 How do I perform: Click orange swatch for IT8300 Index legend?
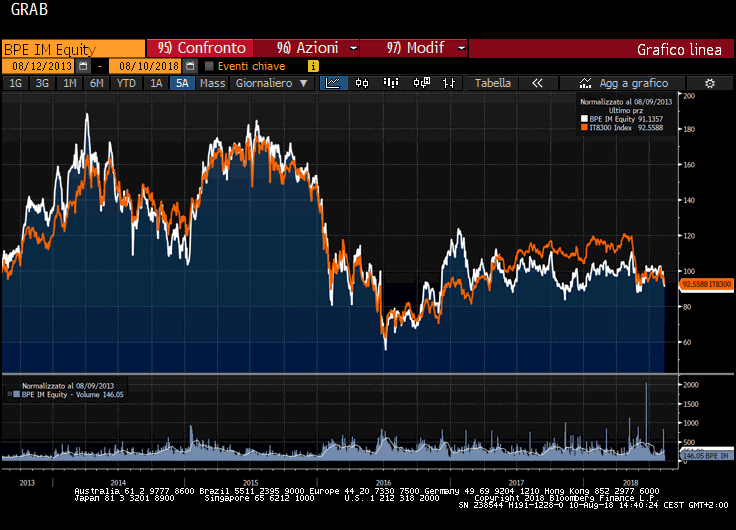(584, 127)
